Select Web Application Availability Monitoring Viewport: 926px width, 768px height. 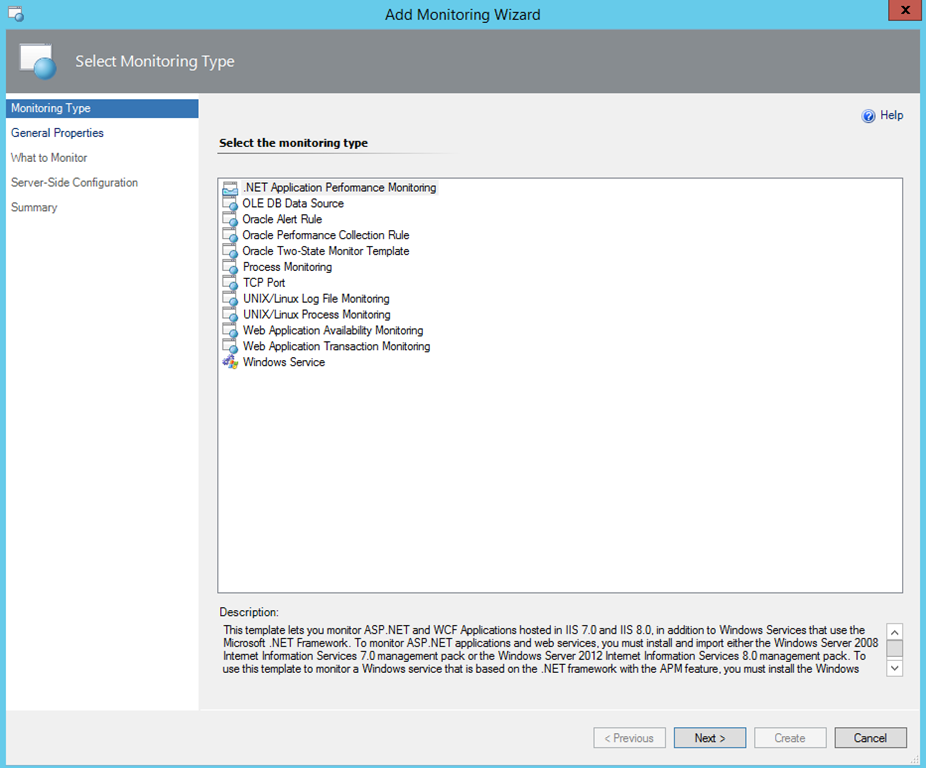click(x=332, y=331)
